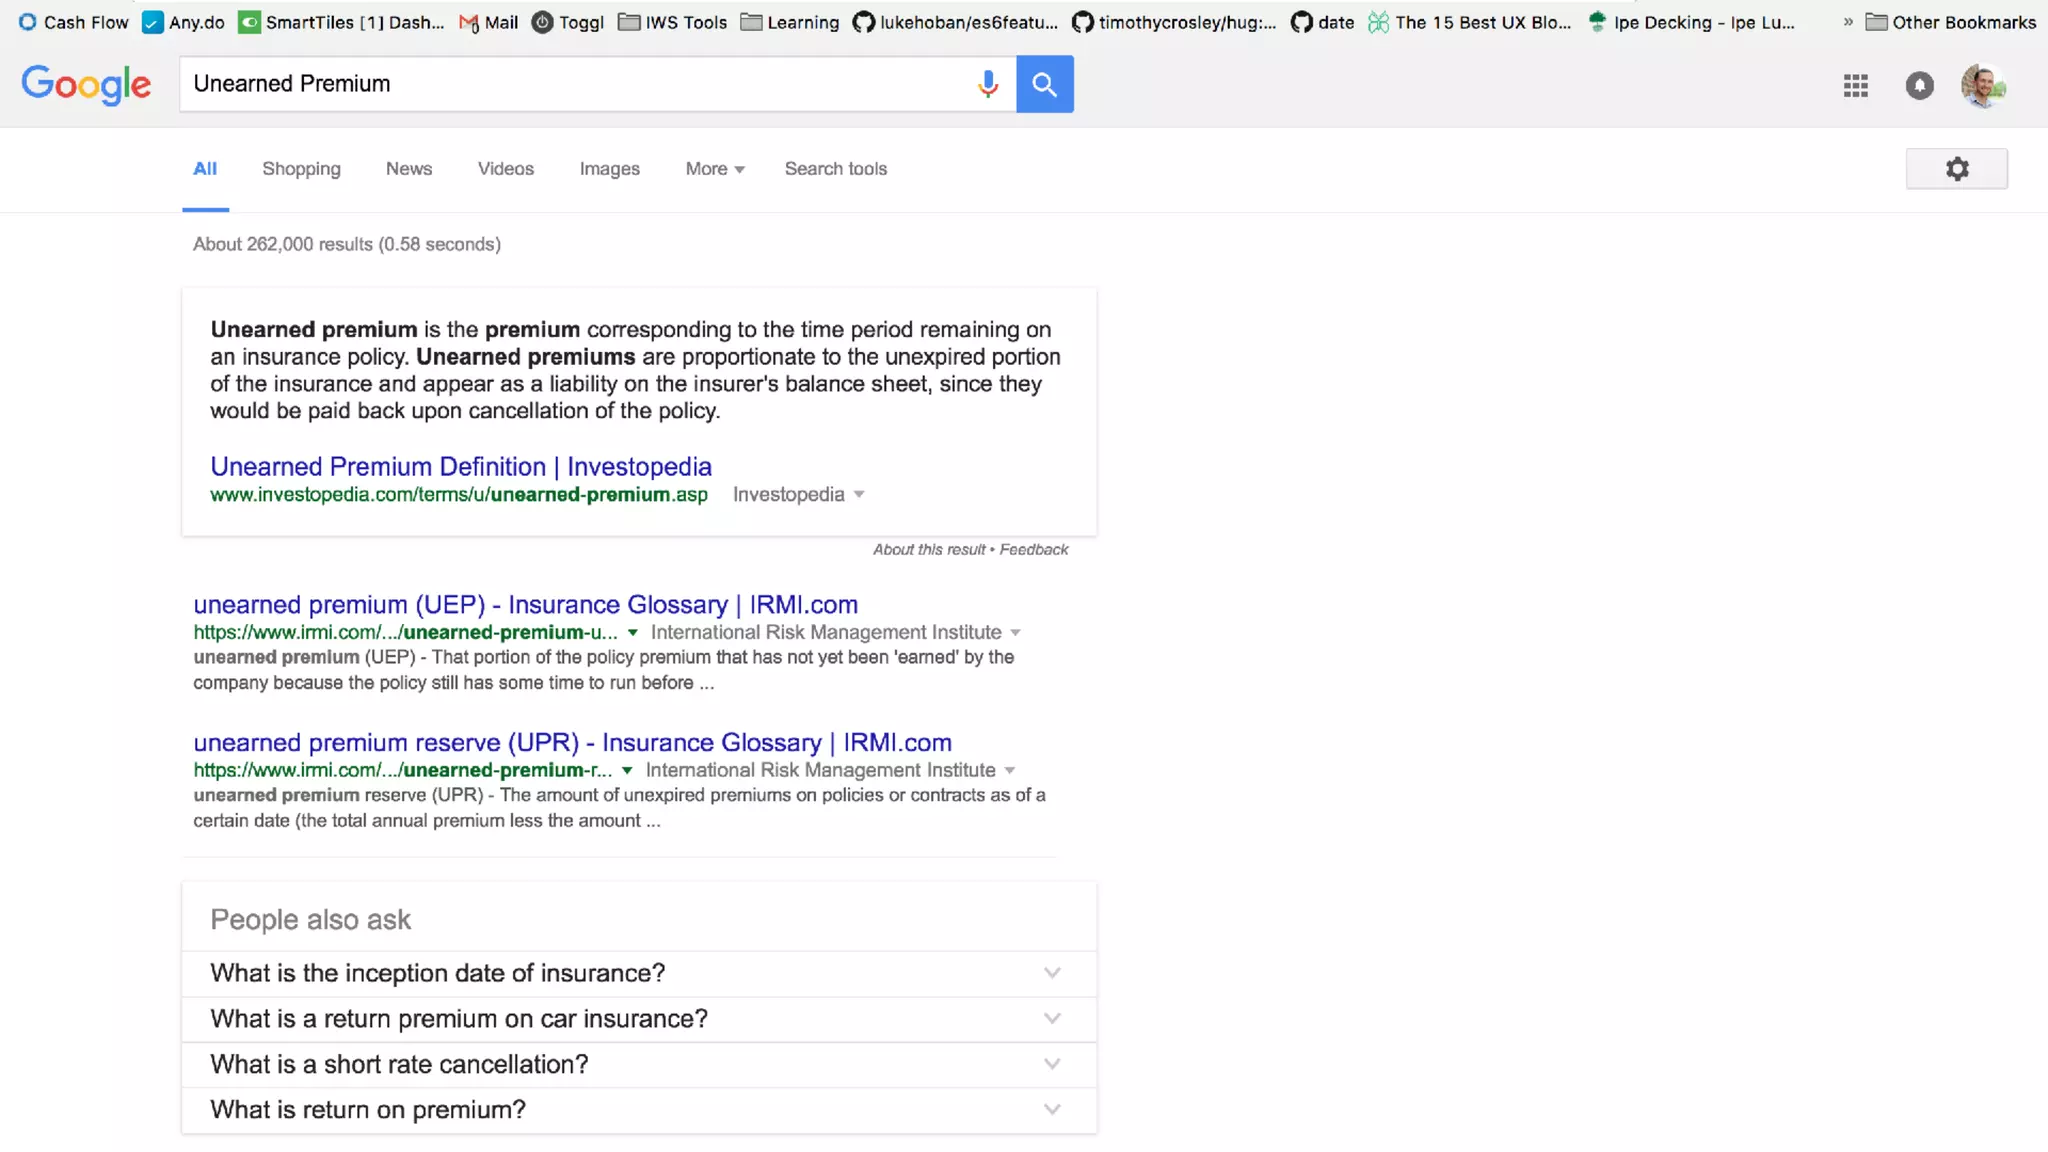The width and height of the screenshot is (2048, 1152).
Task: Switch to the News tab
Action: pyautogui.click(x=409, y=169)
